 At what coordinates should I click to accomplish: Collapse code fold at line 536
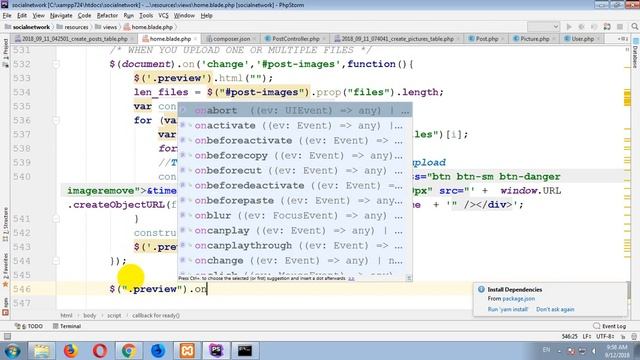pos(56,120)
